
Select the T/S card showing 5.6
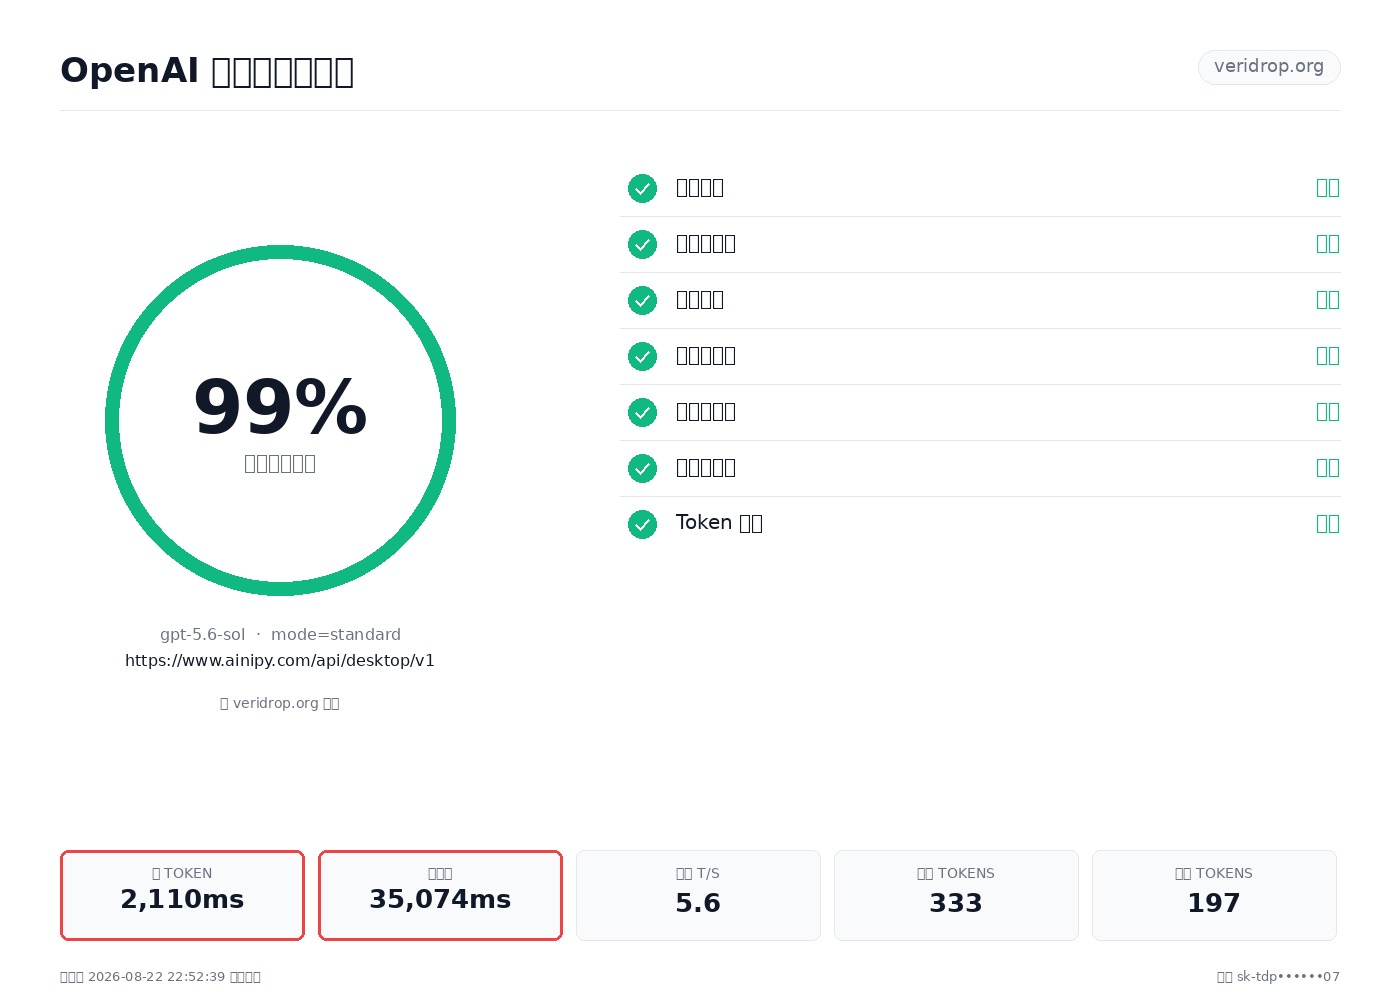[x=698, y=895]
